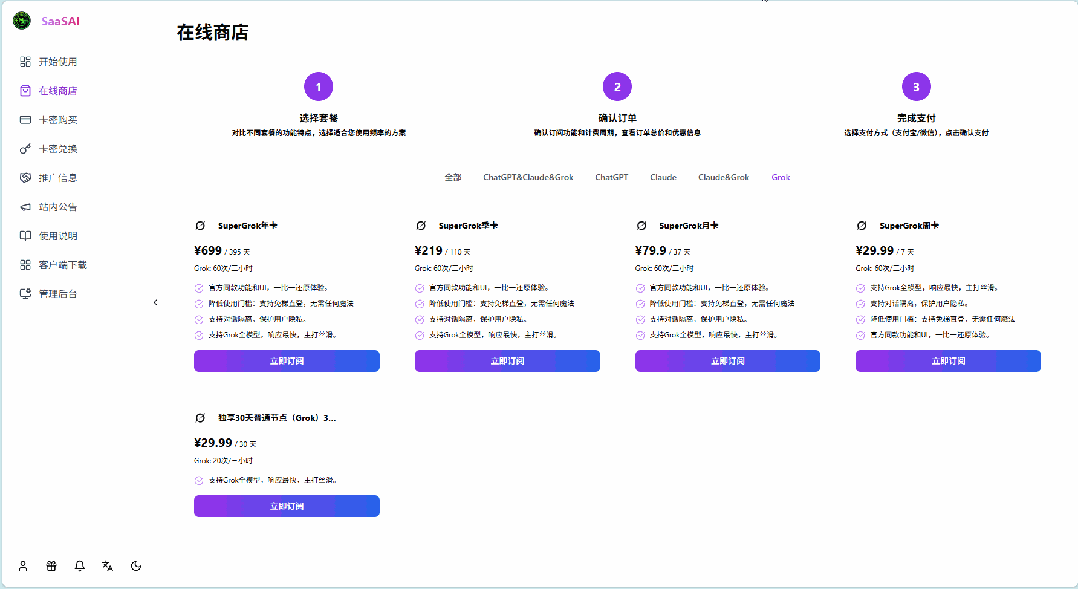Click the ¥79.9 price

(651, 251)
